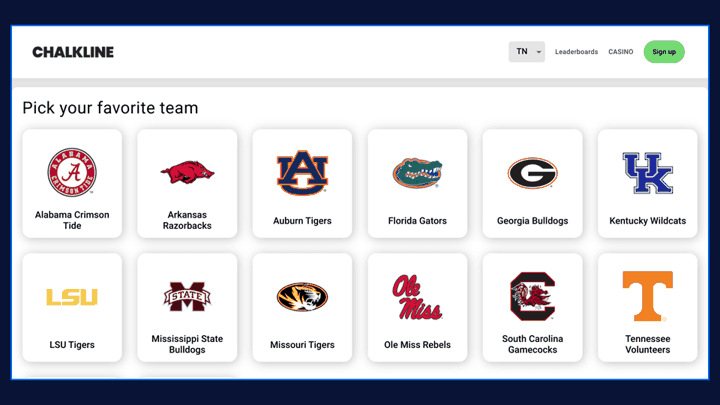Pick the orange Tennessee T logo
Image resolution: width=720 pixels, height=405 pixels.
coord(647,296)
